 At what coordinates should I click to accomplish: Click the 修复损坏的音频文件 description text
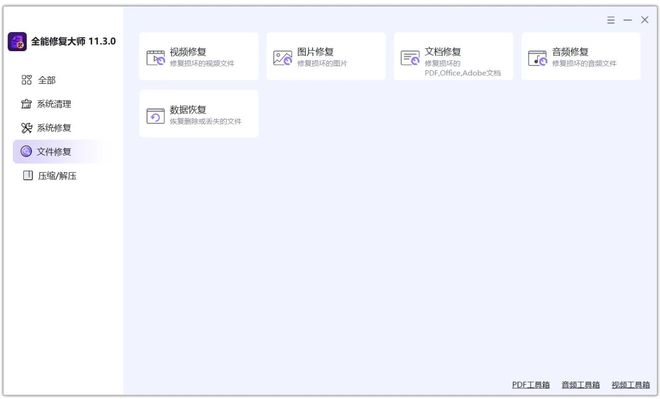point(584,64)
